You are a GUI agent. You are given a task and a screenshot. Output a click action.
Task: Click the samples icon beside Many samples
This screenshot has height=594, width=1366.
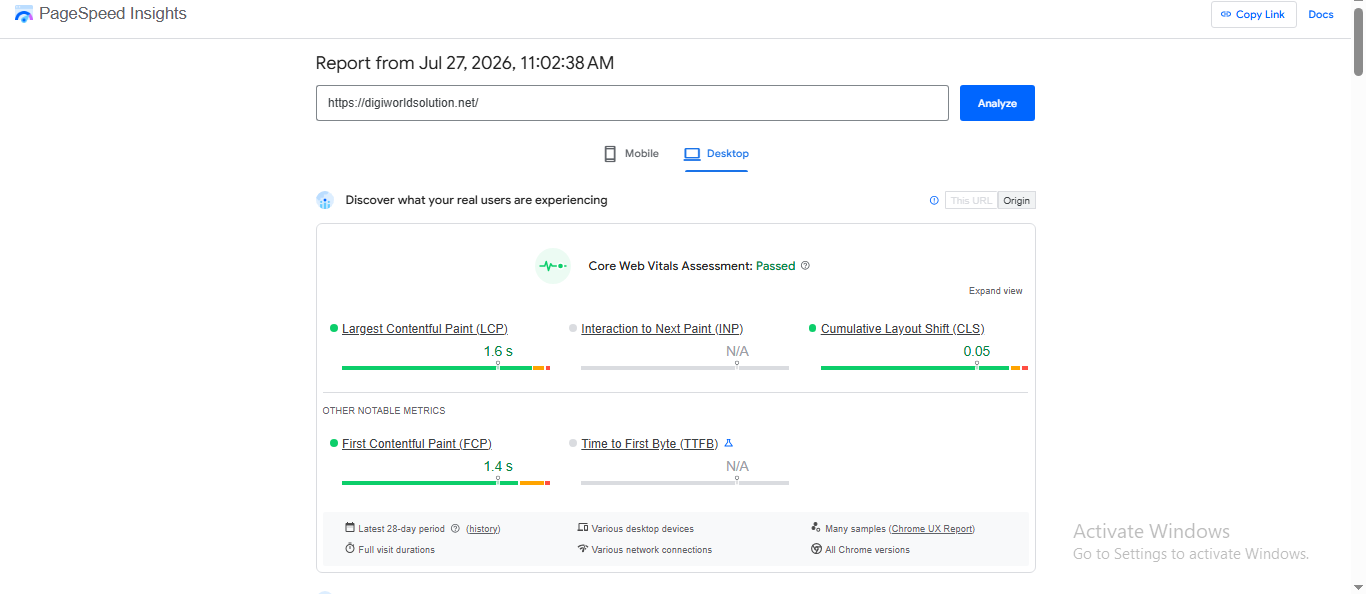point(816,528)
